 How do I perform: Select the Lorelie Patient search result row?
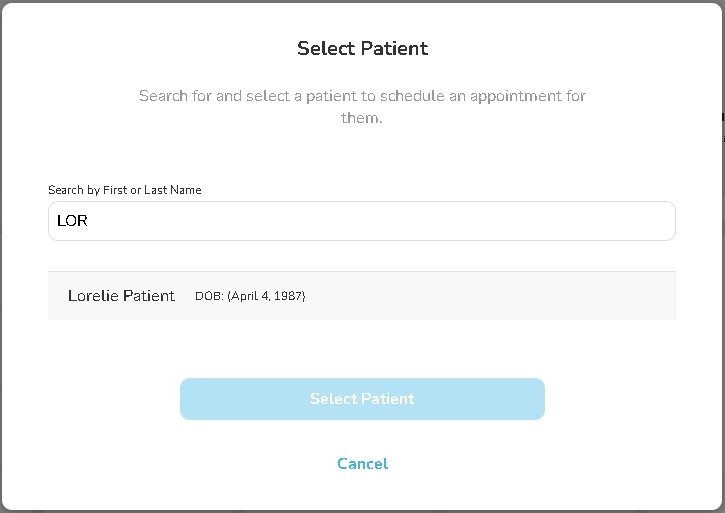361,296
